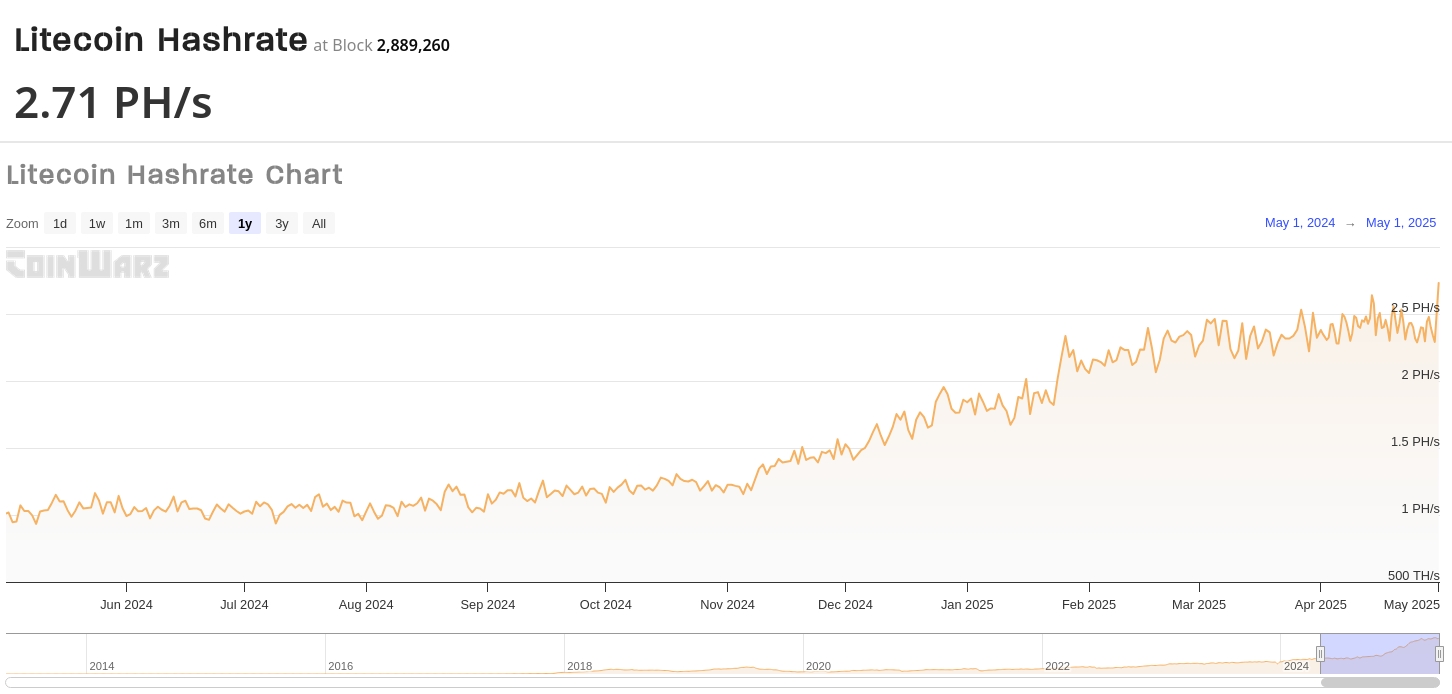Edit the May 1, 2025 end date

1401,223
